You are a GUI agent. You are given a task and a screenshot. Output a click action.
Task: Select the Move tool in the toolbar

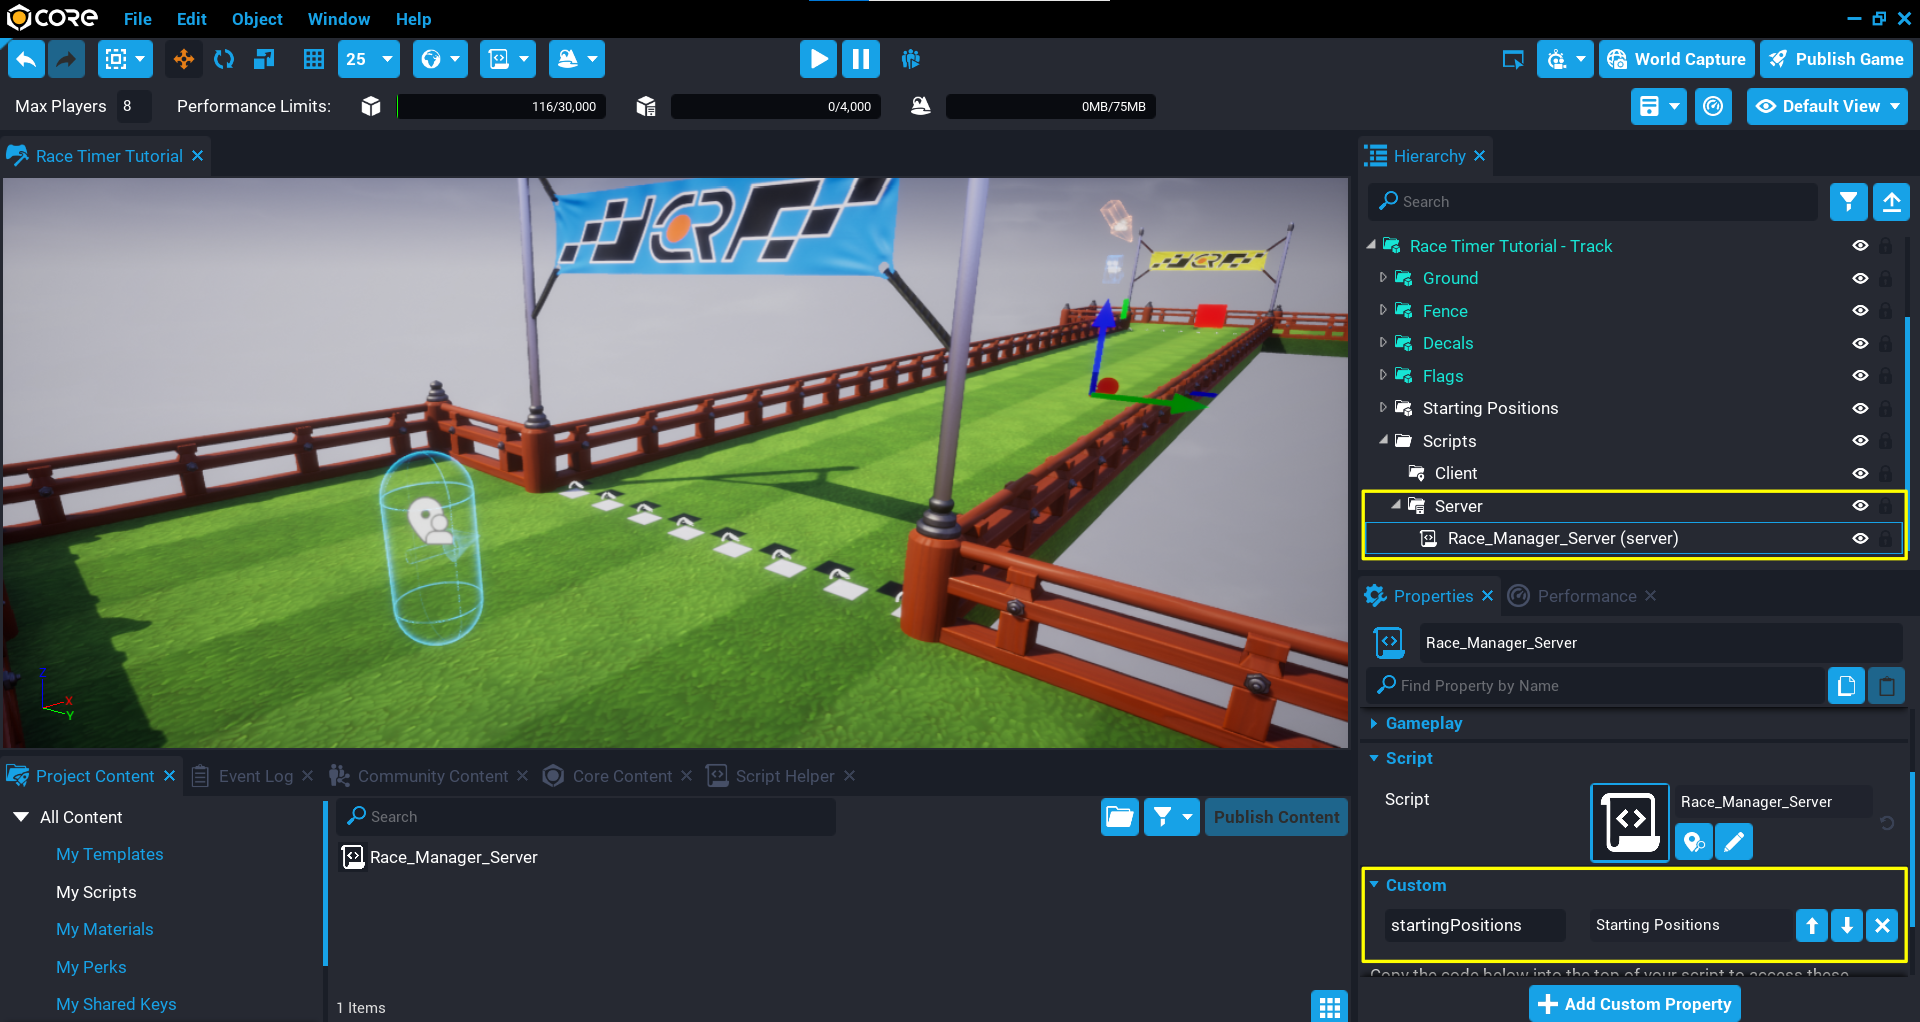183,59
